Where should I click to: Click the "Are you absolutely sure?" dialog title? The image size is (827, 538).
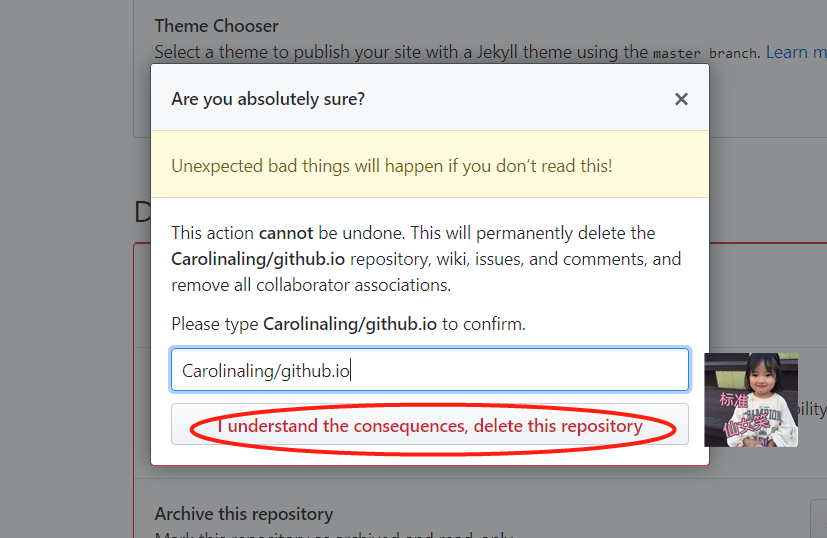coord(268,99)
